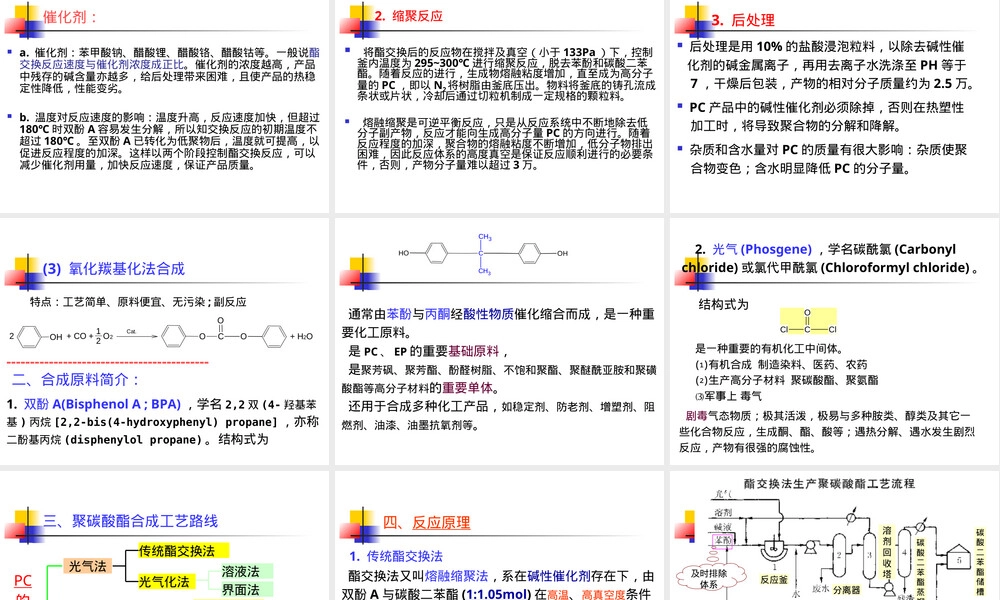Click the heading '二、合成原料简介：'

pos(76,379)
